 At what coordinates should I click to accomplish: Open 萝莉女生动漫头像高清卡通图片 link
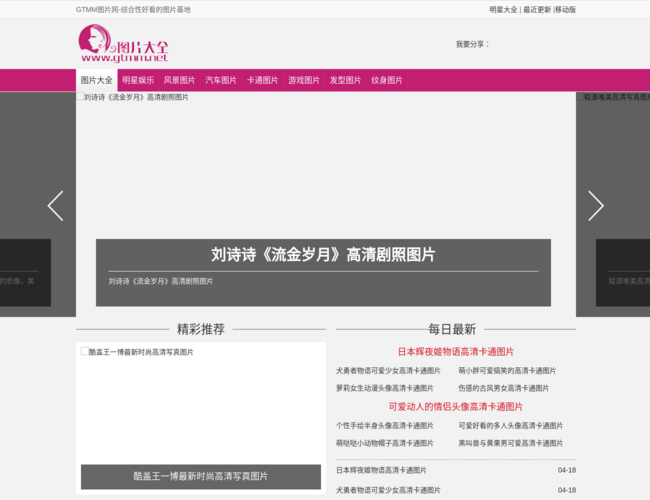[385, 388]
